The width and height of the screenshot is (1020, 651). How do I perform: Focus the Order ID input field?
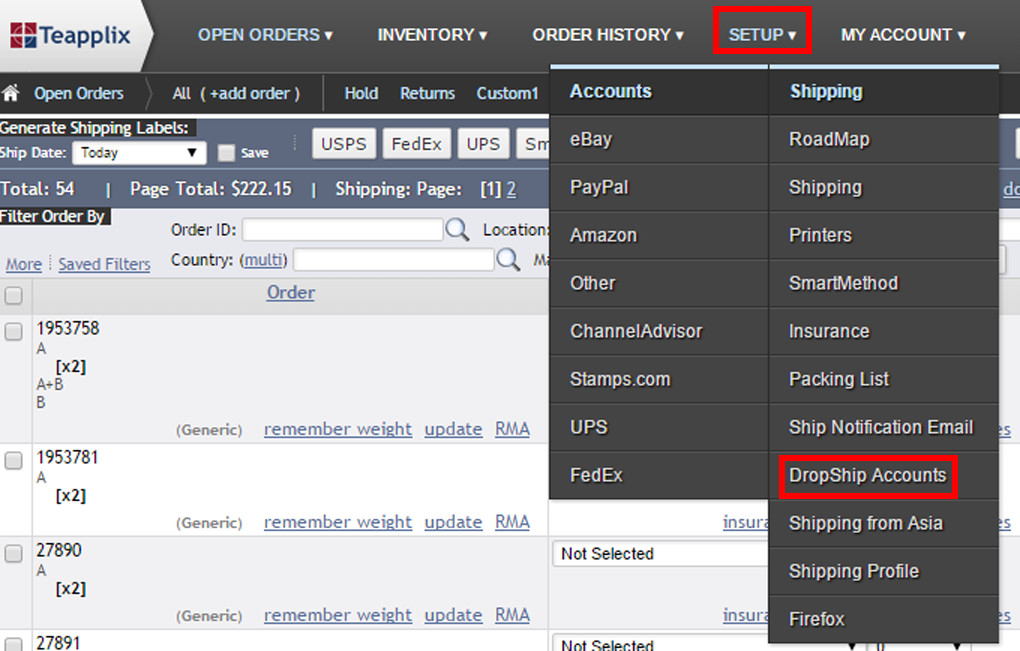point(343,230)
